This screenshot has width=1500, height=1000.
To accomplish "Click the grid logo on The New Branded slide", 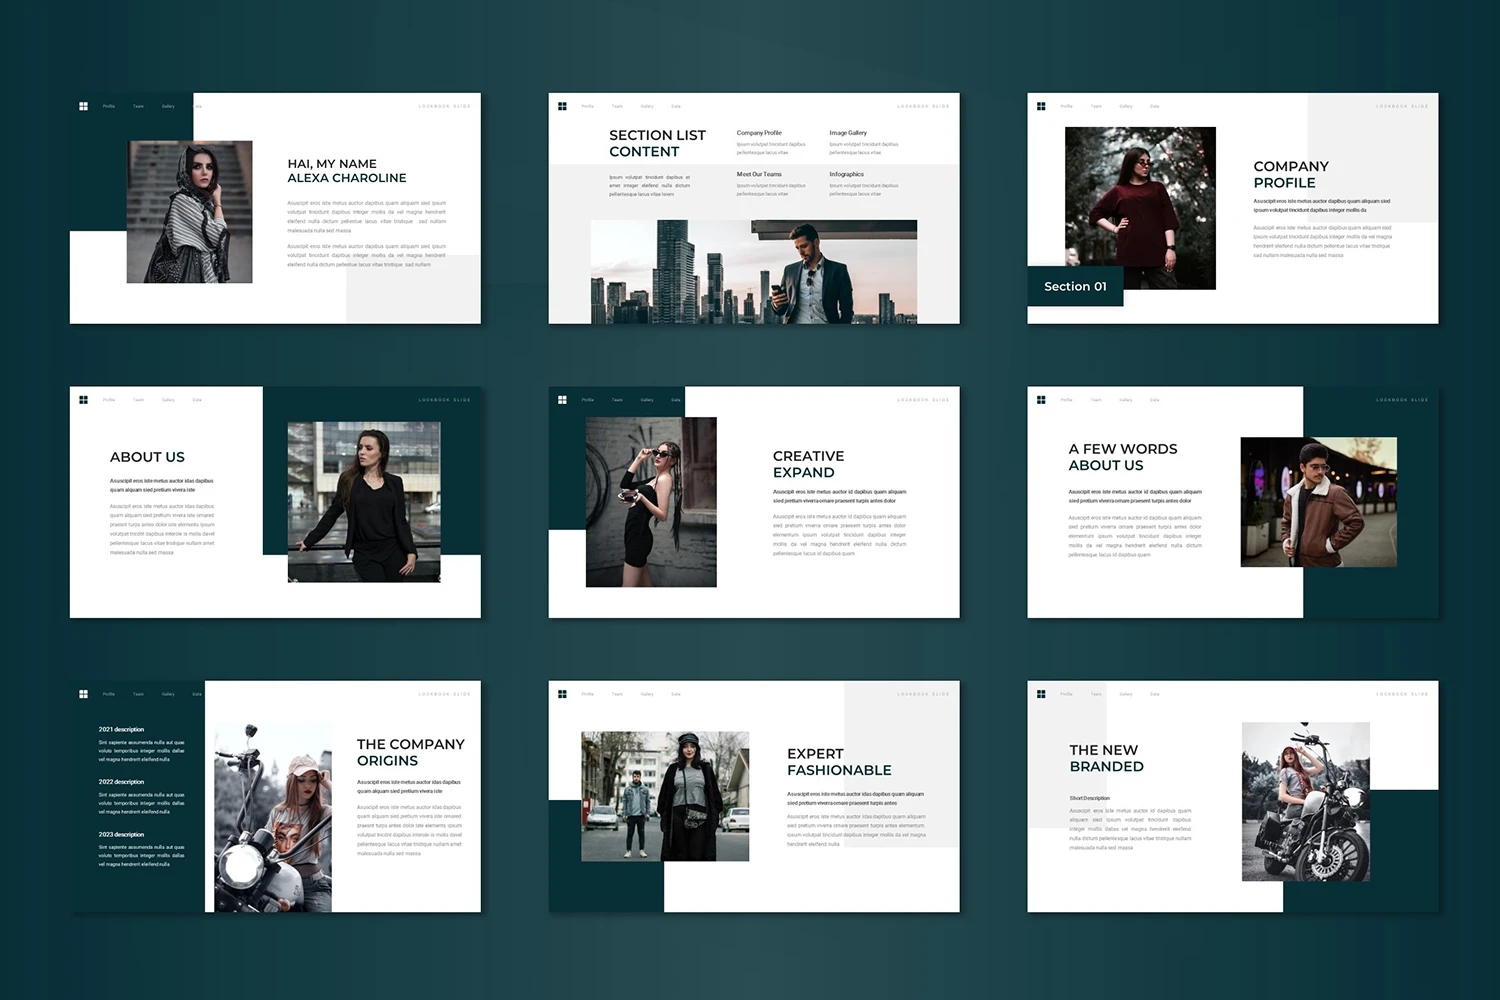I will (1041, 694).
